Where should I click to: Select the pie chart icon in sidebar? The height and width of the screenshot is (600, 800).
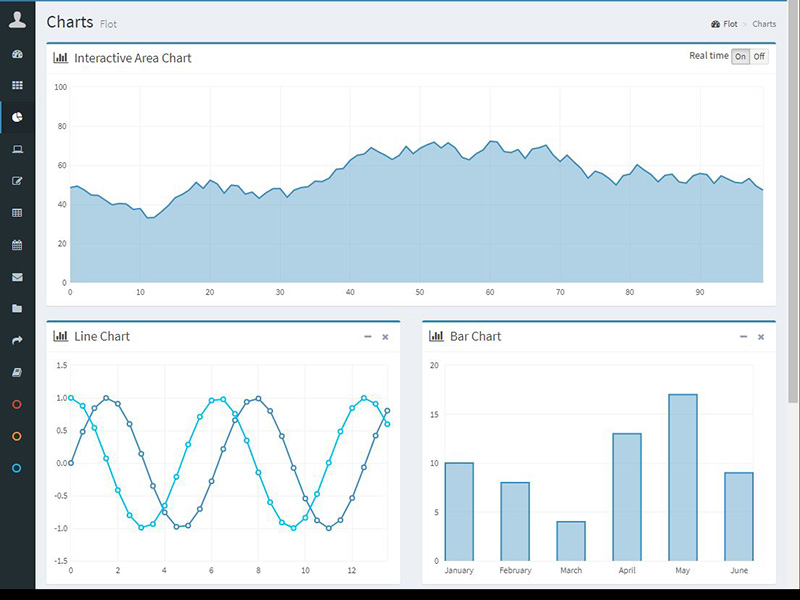[17, 117]
